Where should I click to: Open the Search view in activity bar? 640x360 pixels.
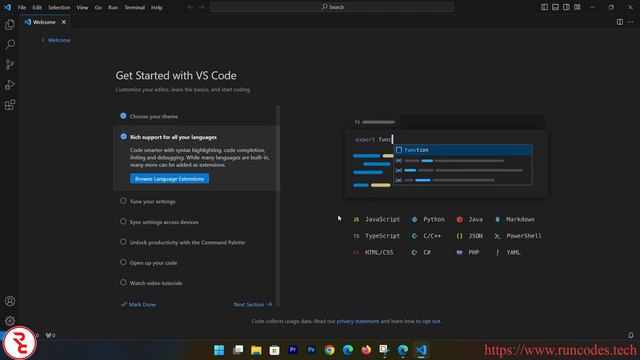(10, 44)
